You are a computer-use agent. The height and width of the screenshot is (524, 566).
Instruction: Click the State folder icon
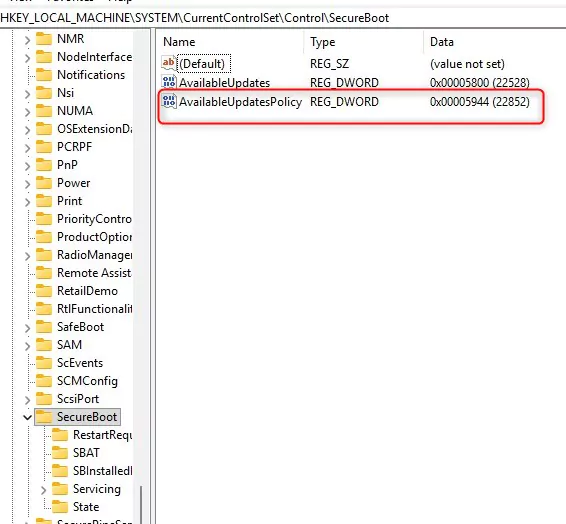point(60,507)
